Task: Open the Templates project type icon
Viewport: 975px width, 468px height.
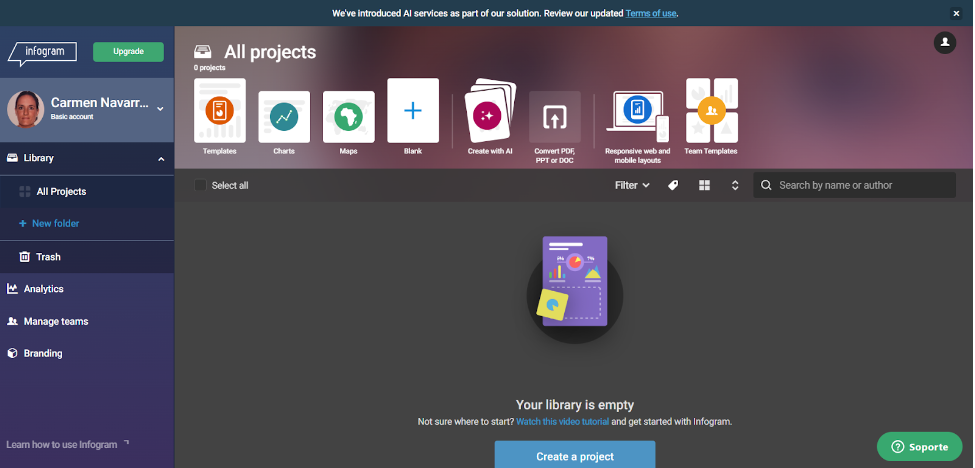Action: (x=219, y=112)
